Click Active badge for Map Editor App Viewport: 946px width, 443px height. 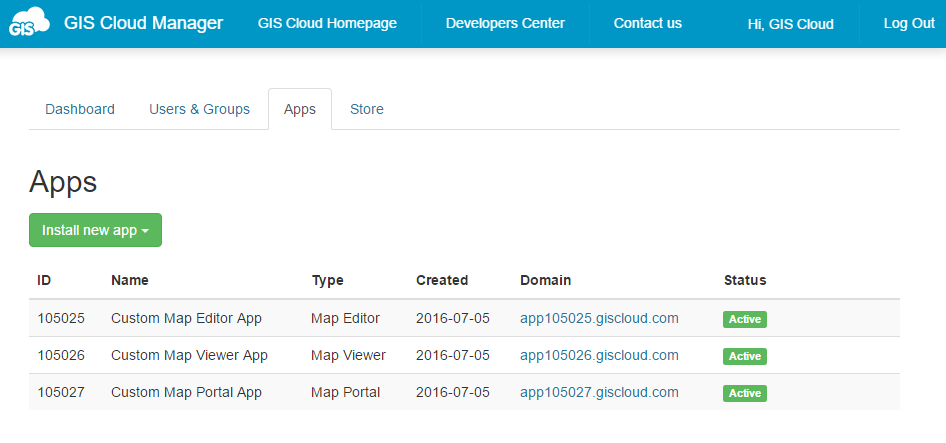(744, 319)
